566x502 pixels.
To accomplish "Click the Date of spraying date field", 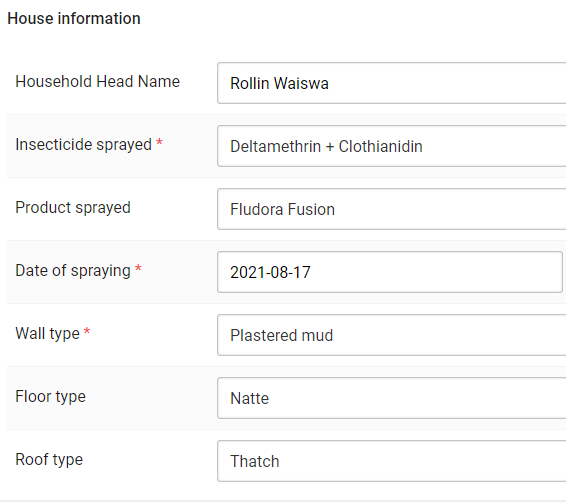I will (390, 272).
